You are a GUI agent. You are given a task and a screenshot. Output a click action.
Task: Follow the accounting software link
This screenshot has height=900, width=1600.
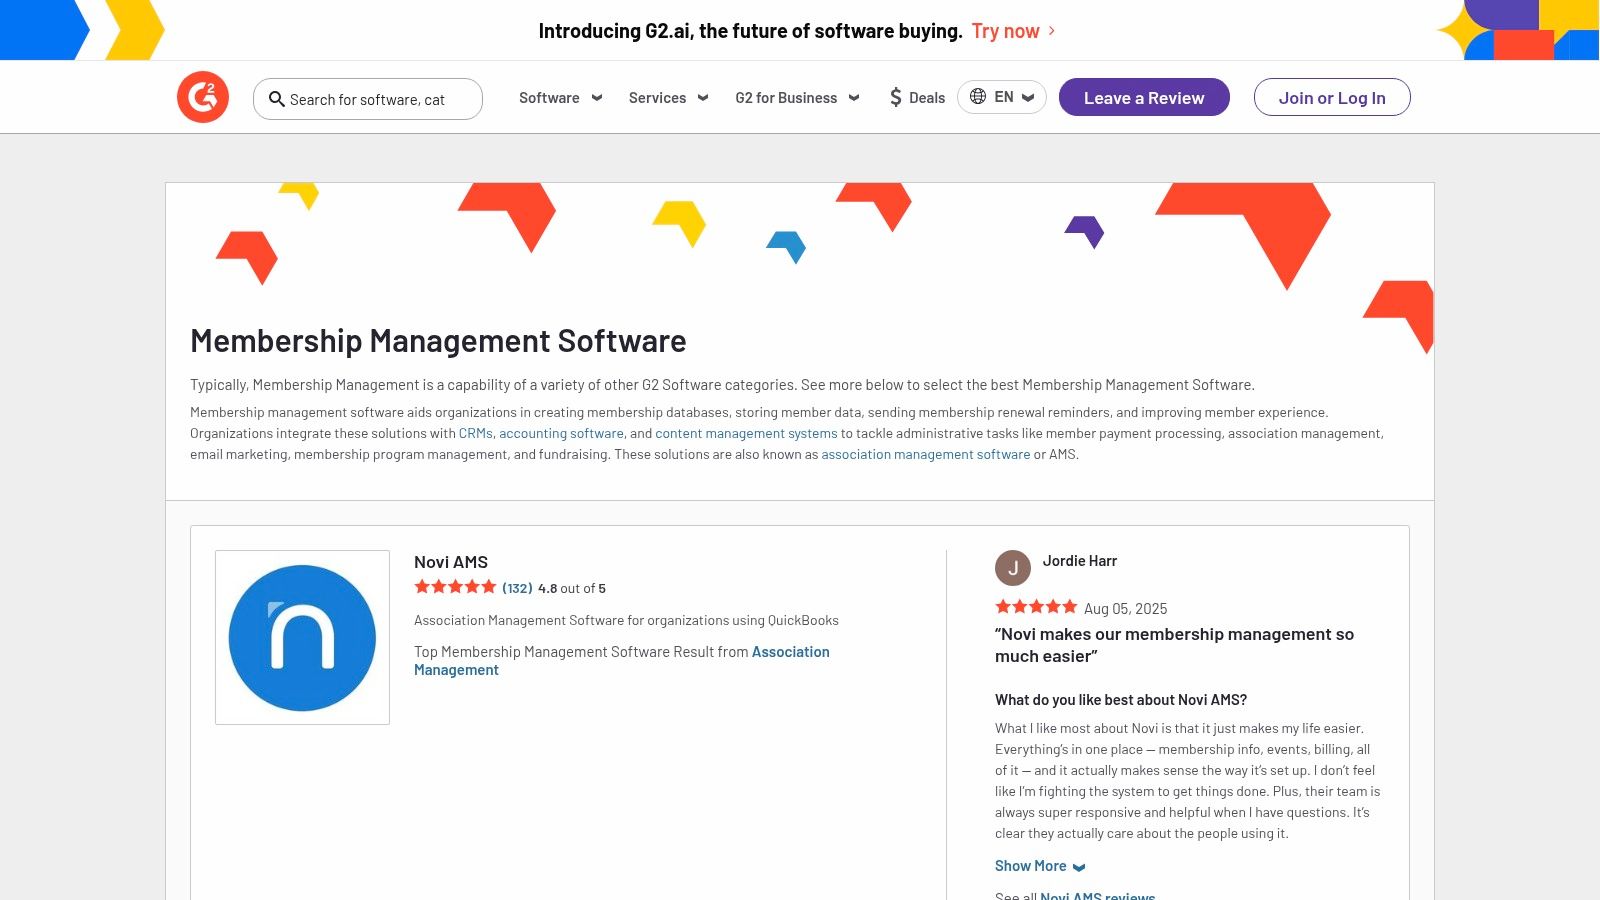561,433
